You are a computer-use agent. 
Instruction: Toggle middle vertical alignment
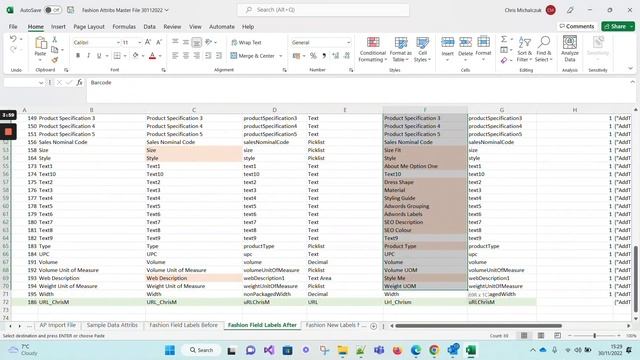coord(186,42)
